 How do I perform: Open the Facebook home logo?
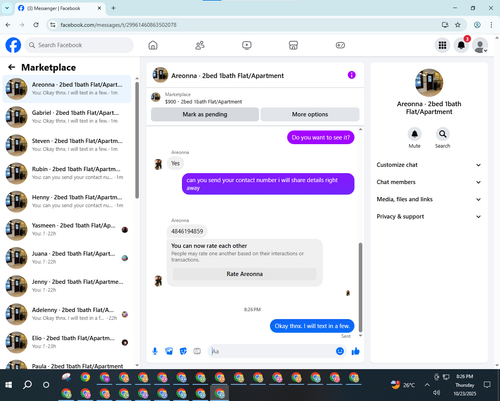(13, 45)
